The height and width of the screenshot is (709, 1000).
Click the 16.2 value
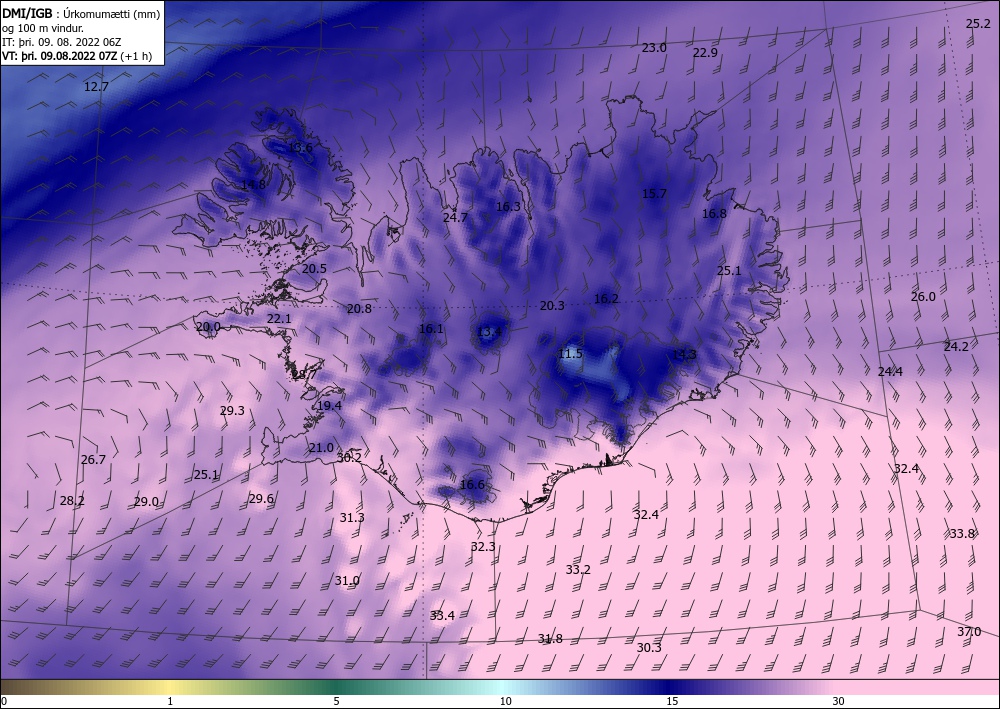coord(606,299)
